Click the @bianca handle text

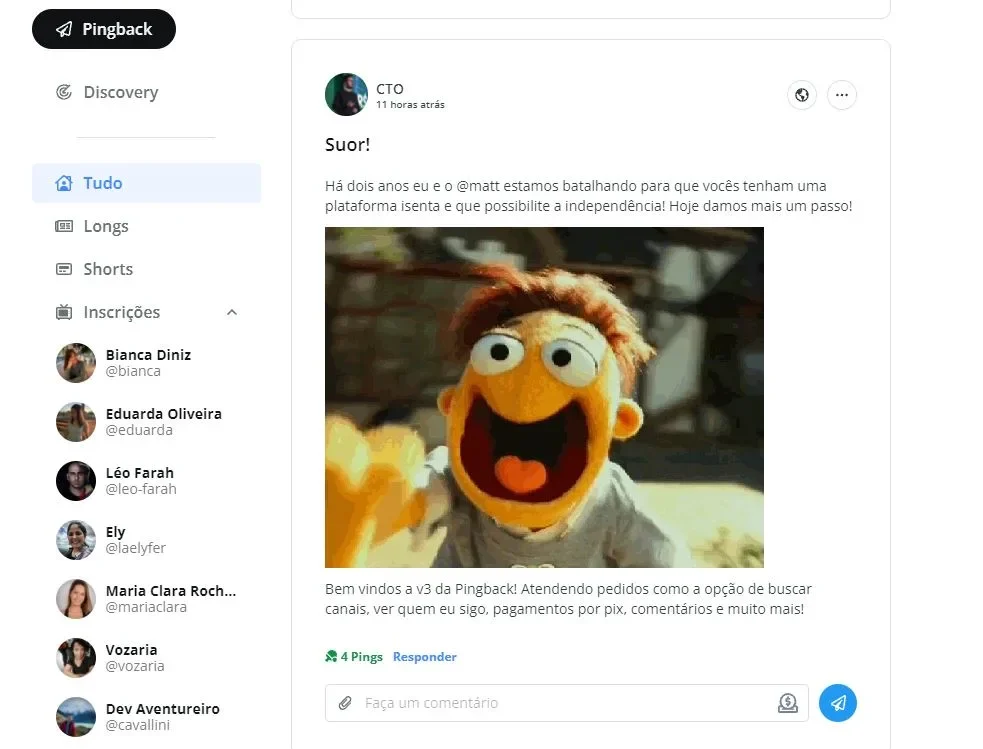click(133, 371)
